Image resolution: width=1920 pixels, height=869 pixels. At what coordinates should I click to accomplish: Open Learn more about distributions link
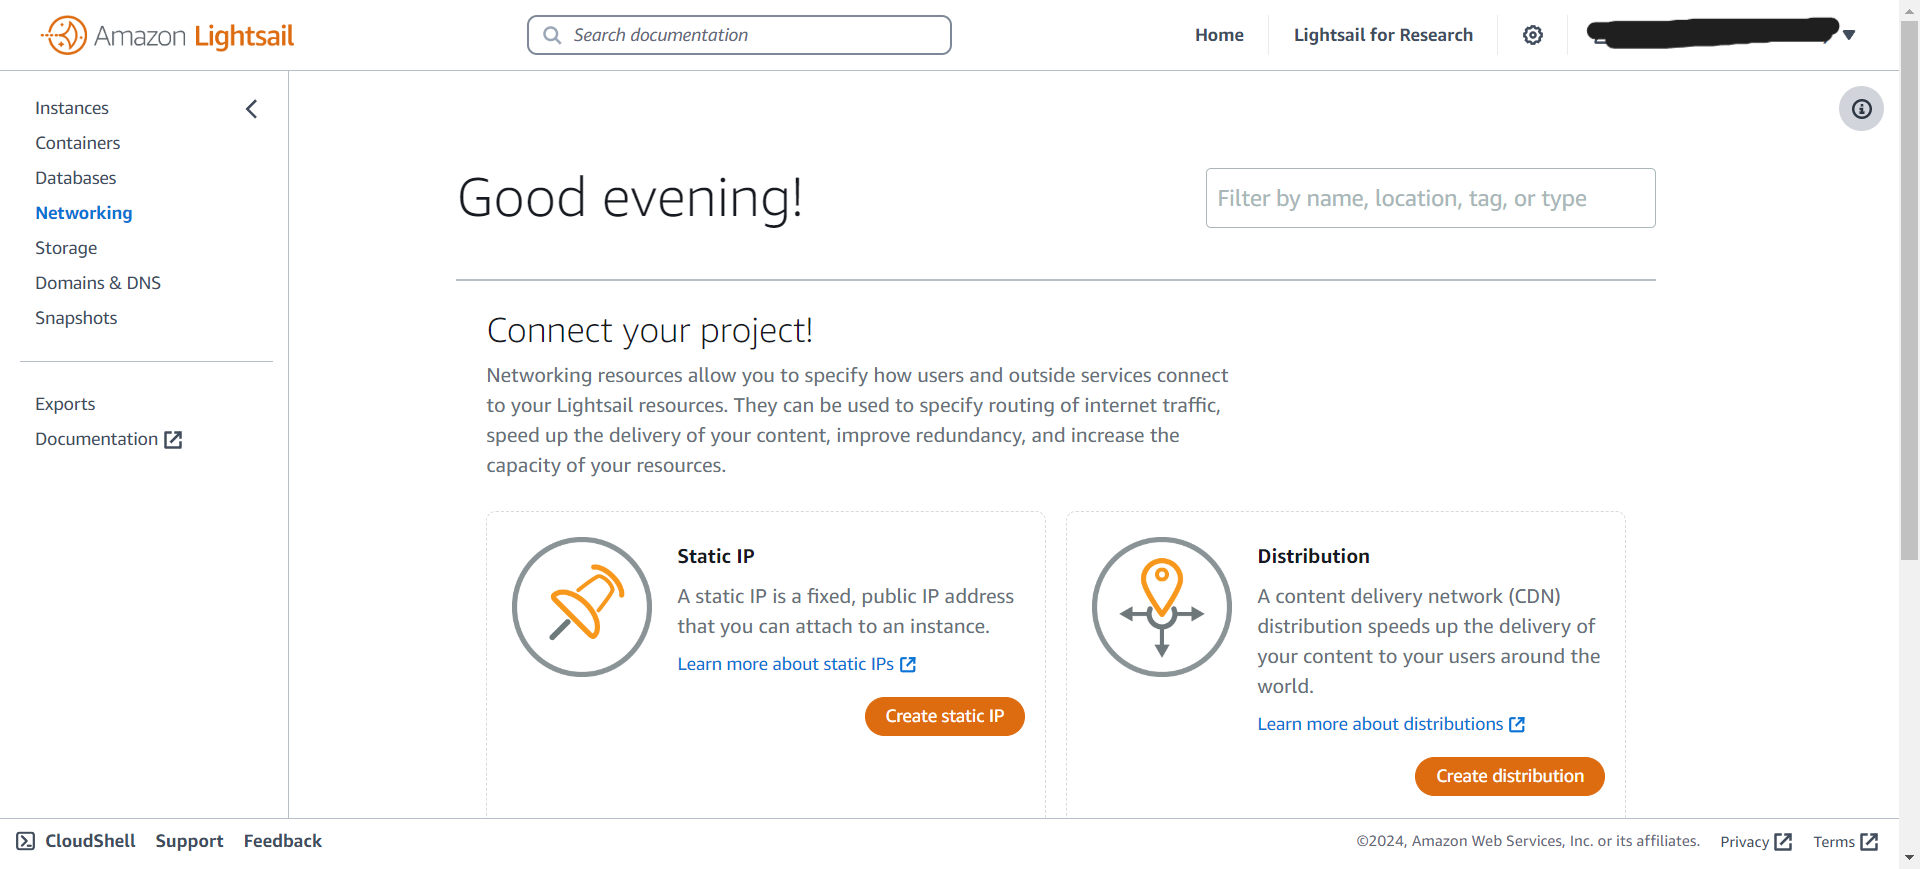click(1391, 724)
